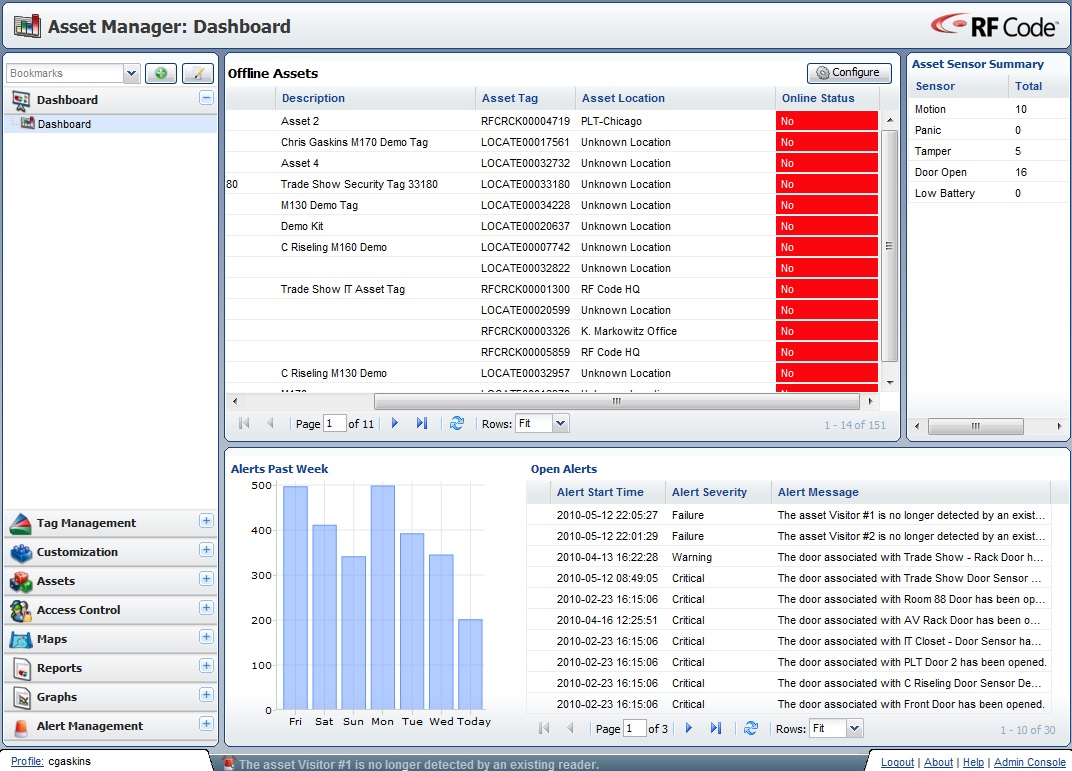Click the Profile link

[27, 761]
